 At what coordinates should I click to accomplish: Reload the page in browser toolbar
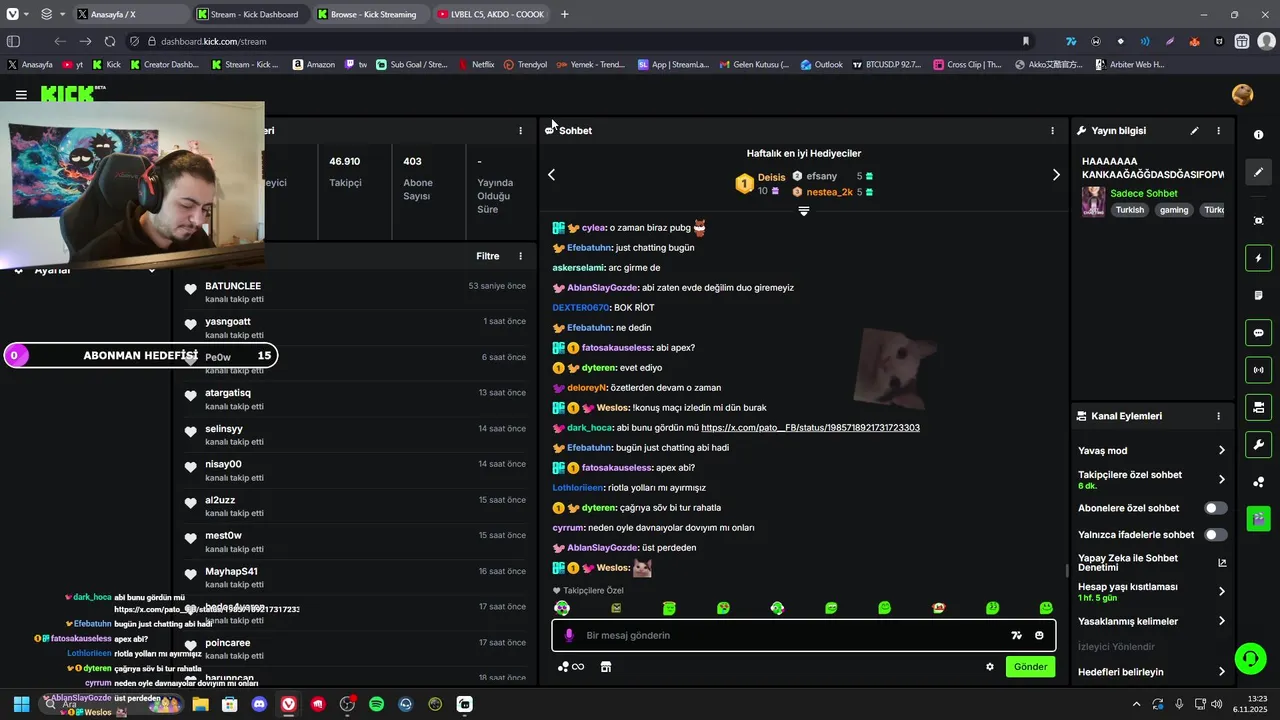[x=110, y=41]
